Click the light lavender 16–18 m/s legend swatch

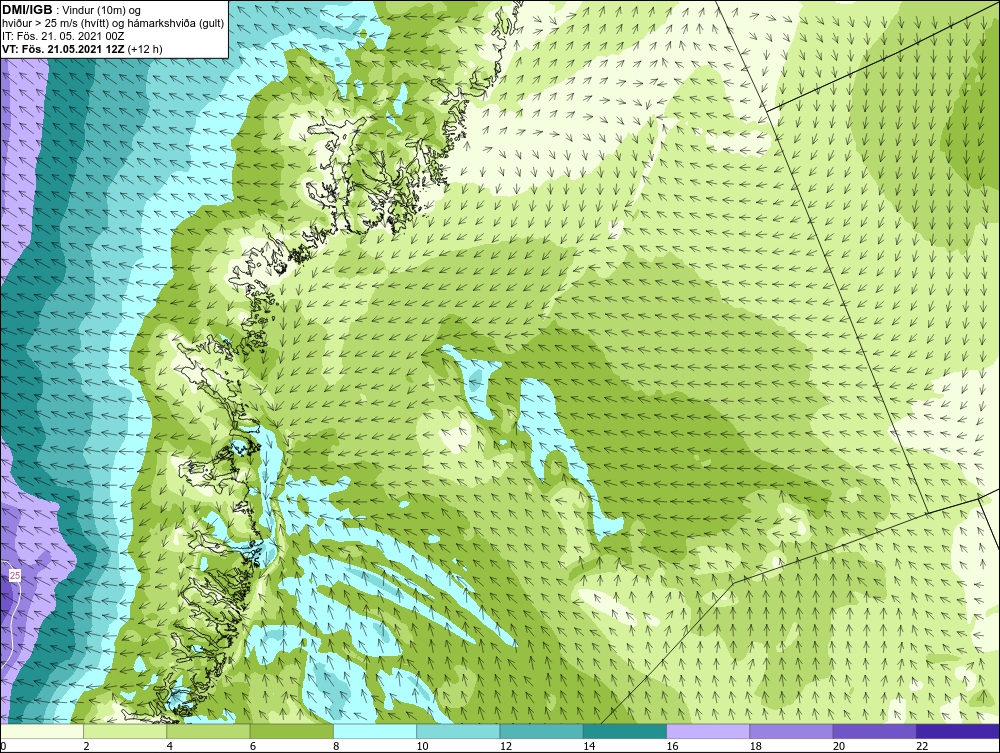708,731
